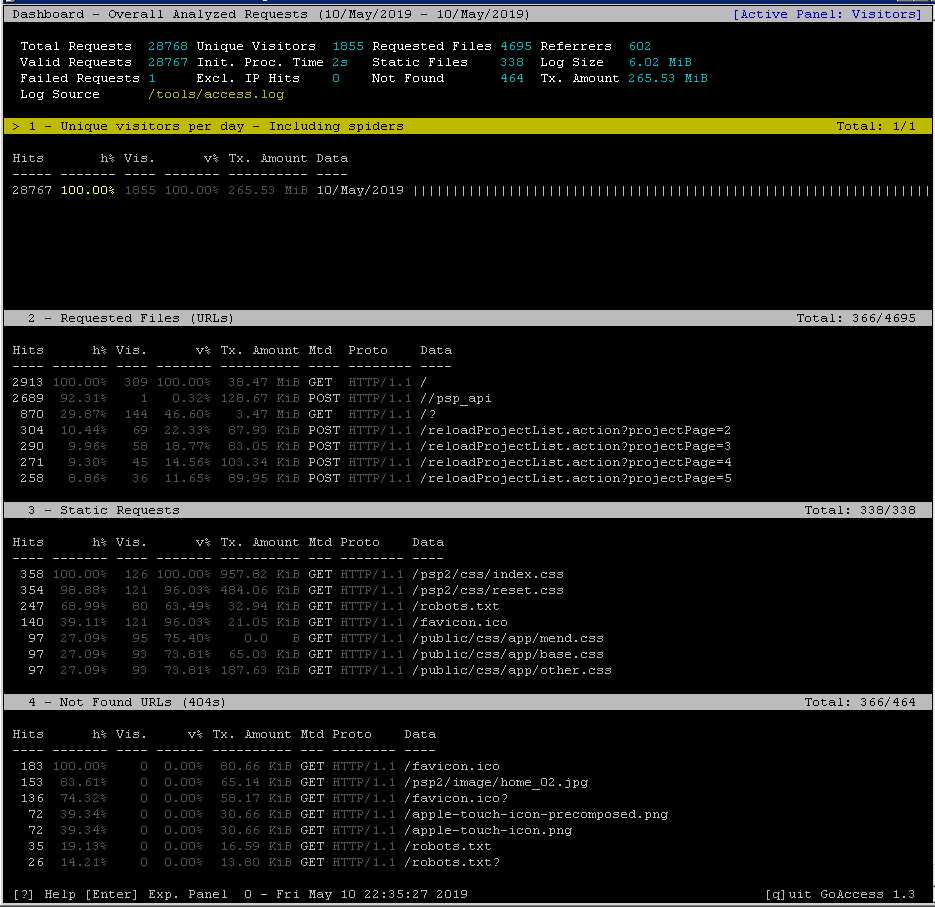The width and height of the screenshot is (935, 907).
Task: Click hits value 2913 in Requested Files
Action: point(27,382)
